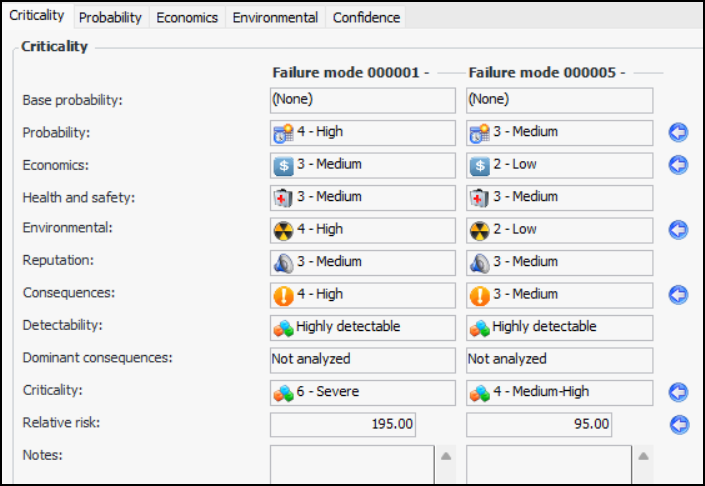The height and width of the screenshot is (486, 705).
Task: Click the speaker icon in the Failure mode 000005 Reputation field
Action: [x=479, y=263]
